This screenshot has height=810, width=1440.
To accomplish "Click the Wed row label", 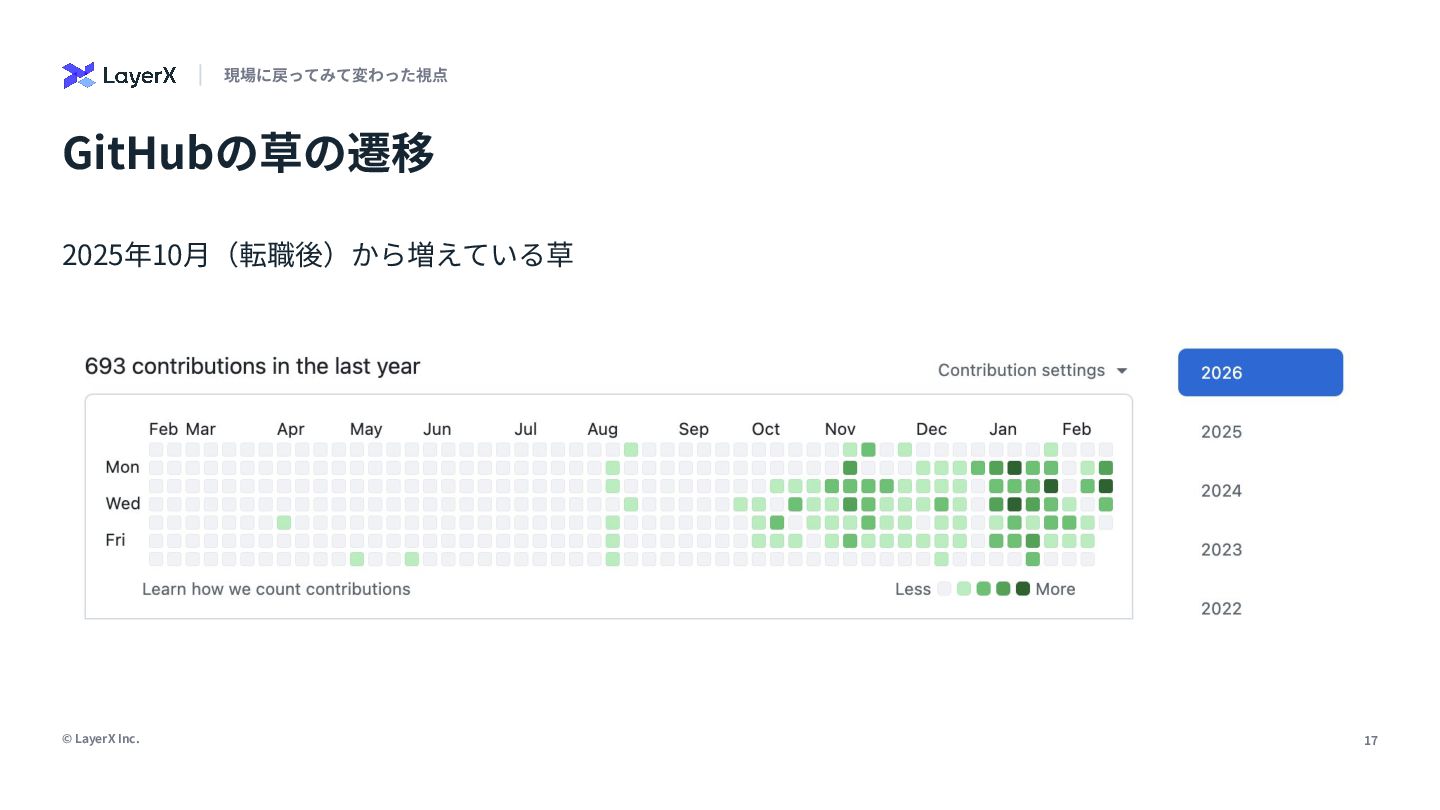I will tap(123, 503).
